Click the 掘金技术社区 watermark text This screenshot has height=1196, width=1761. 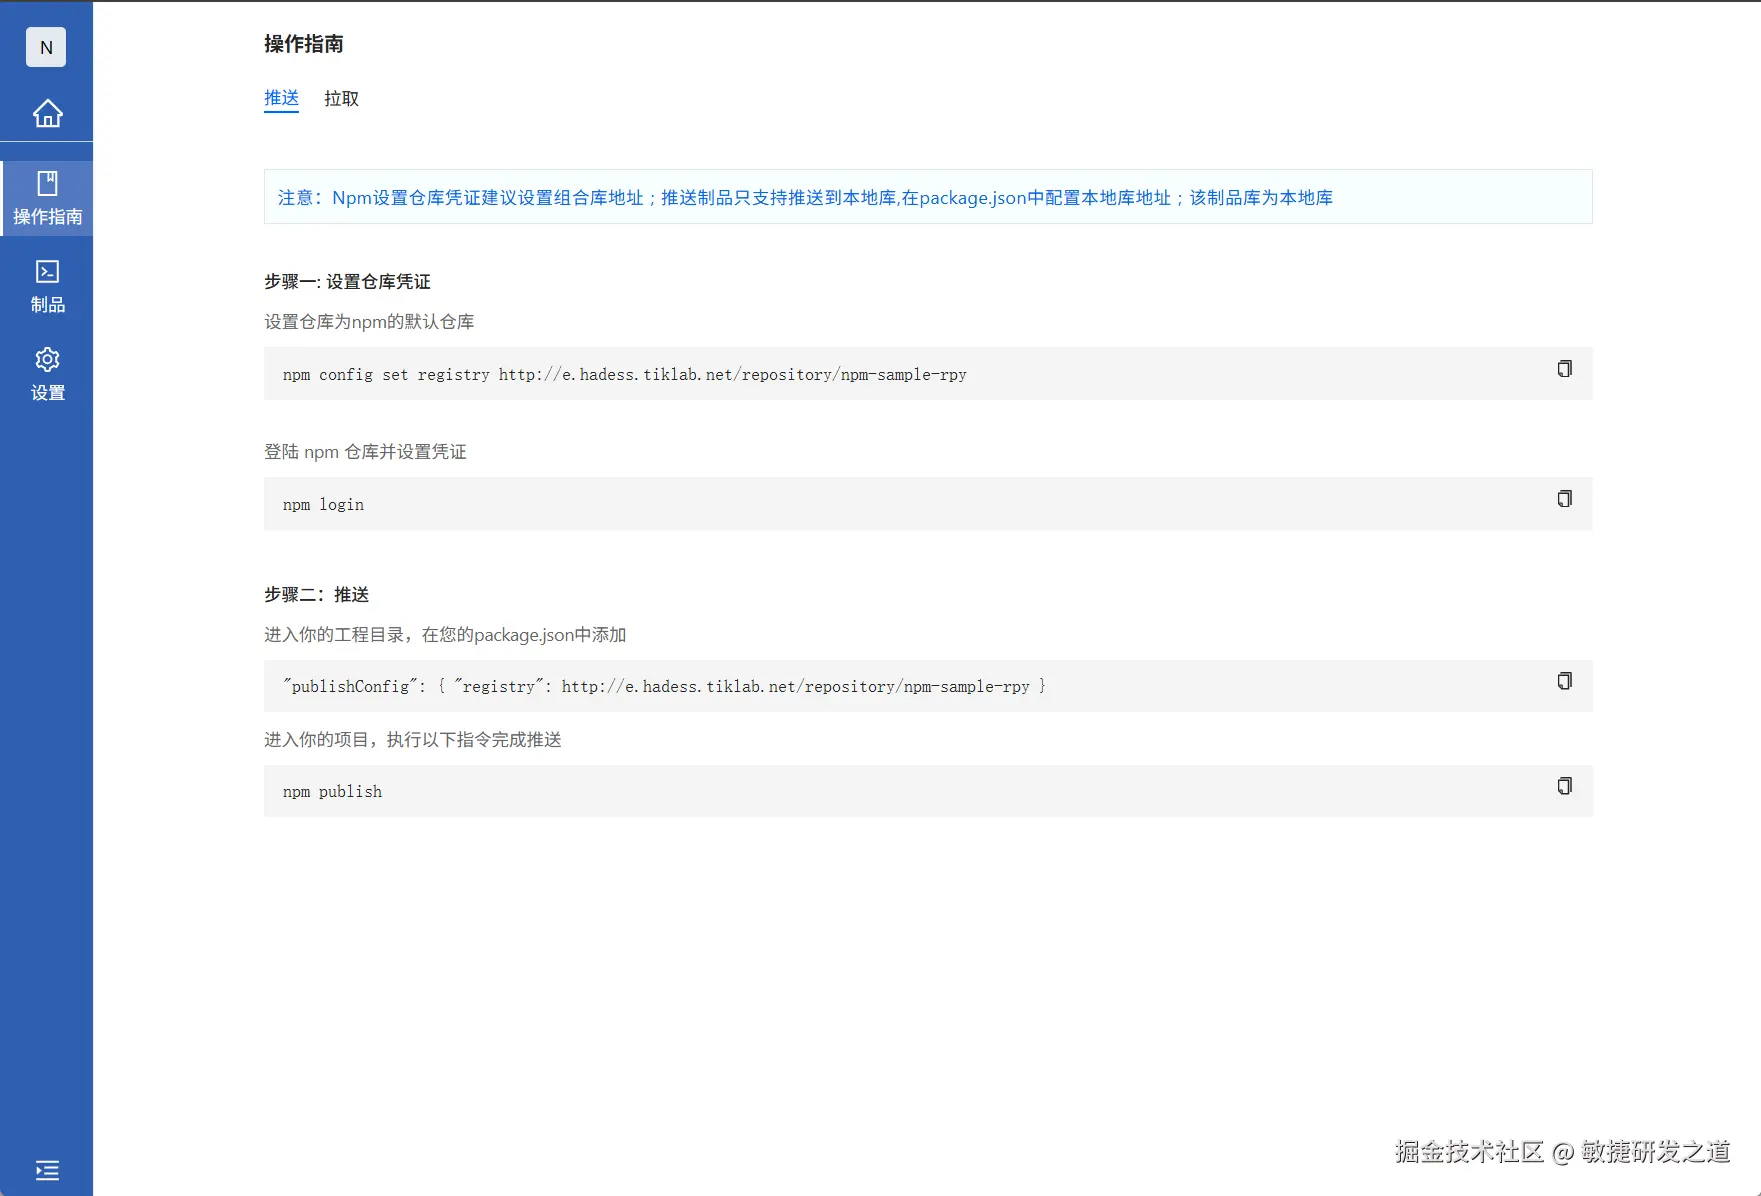pos(1467,1152)
